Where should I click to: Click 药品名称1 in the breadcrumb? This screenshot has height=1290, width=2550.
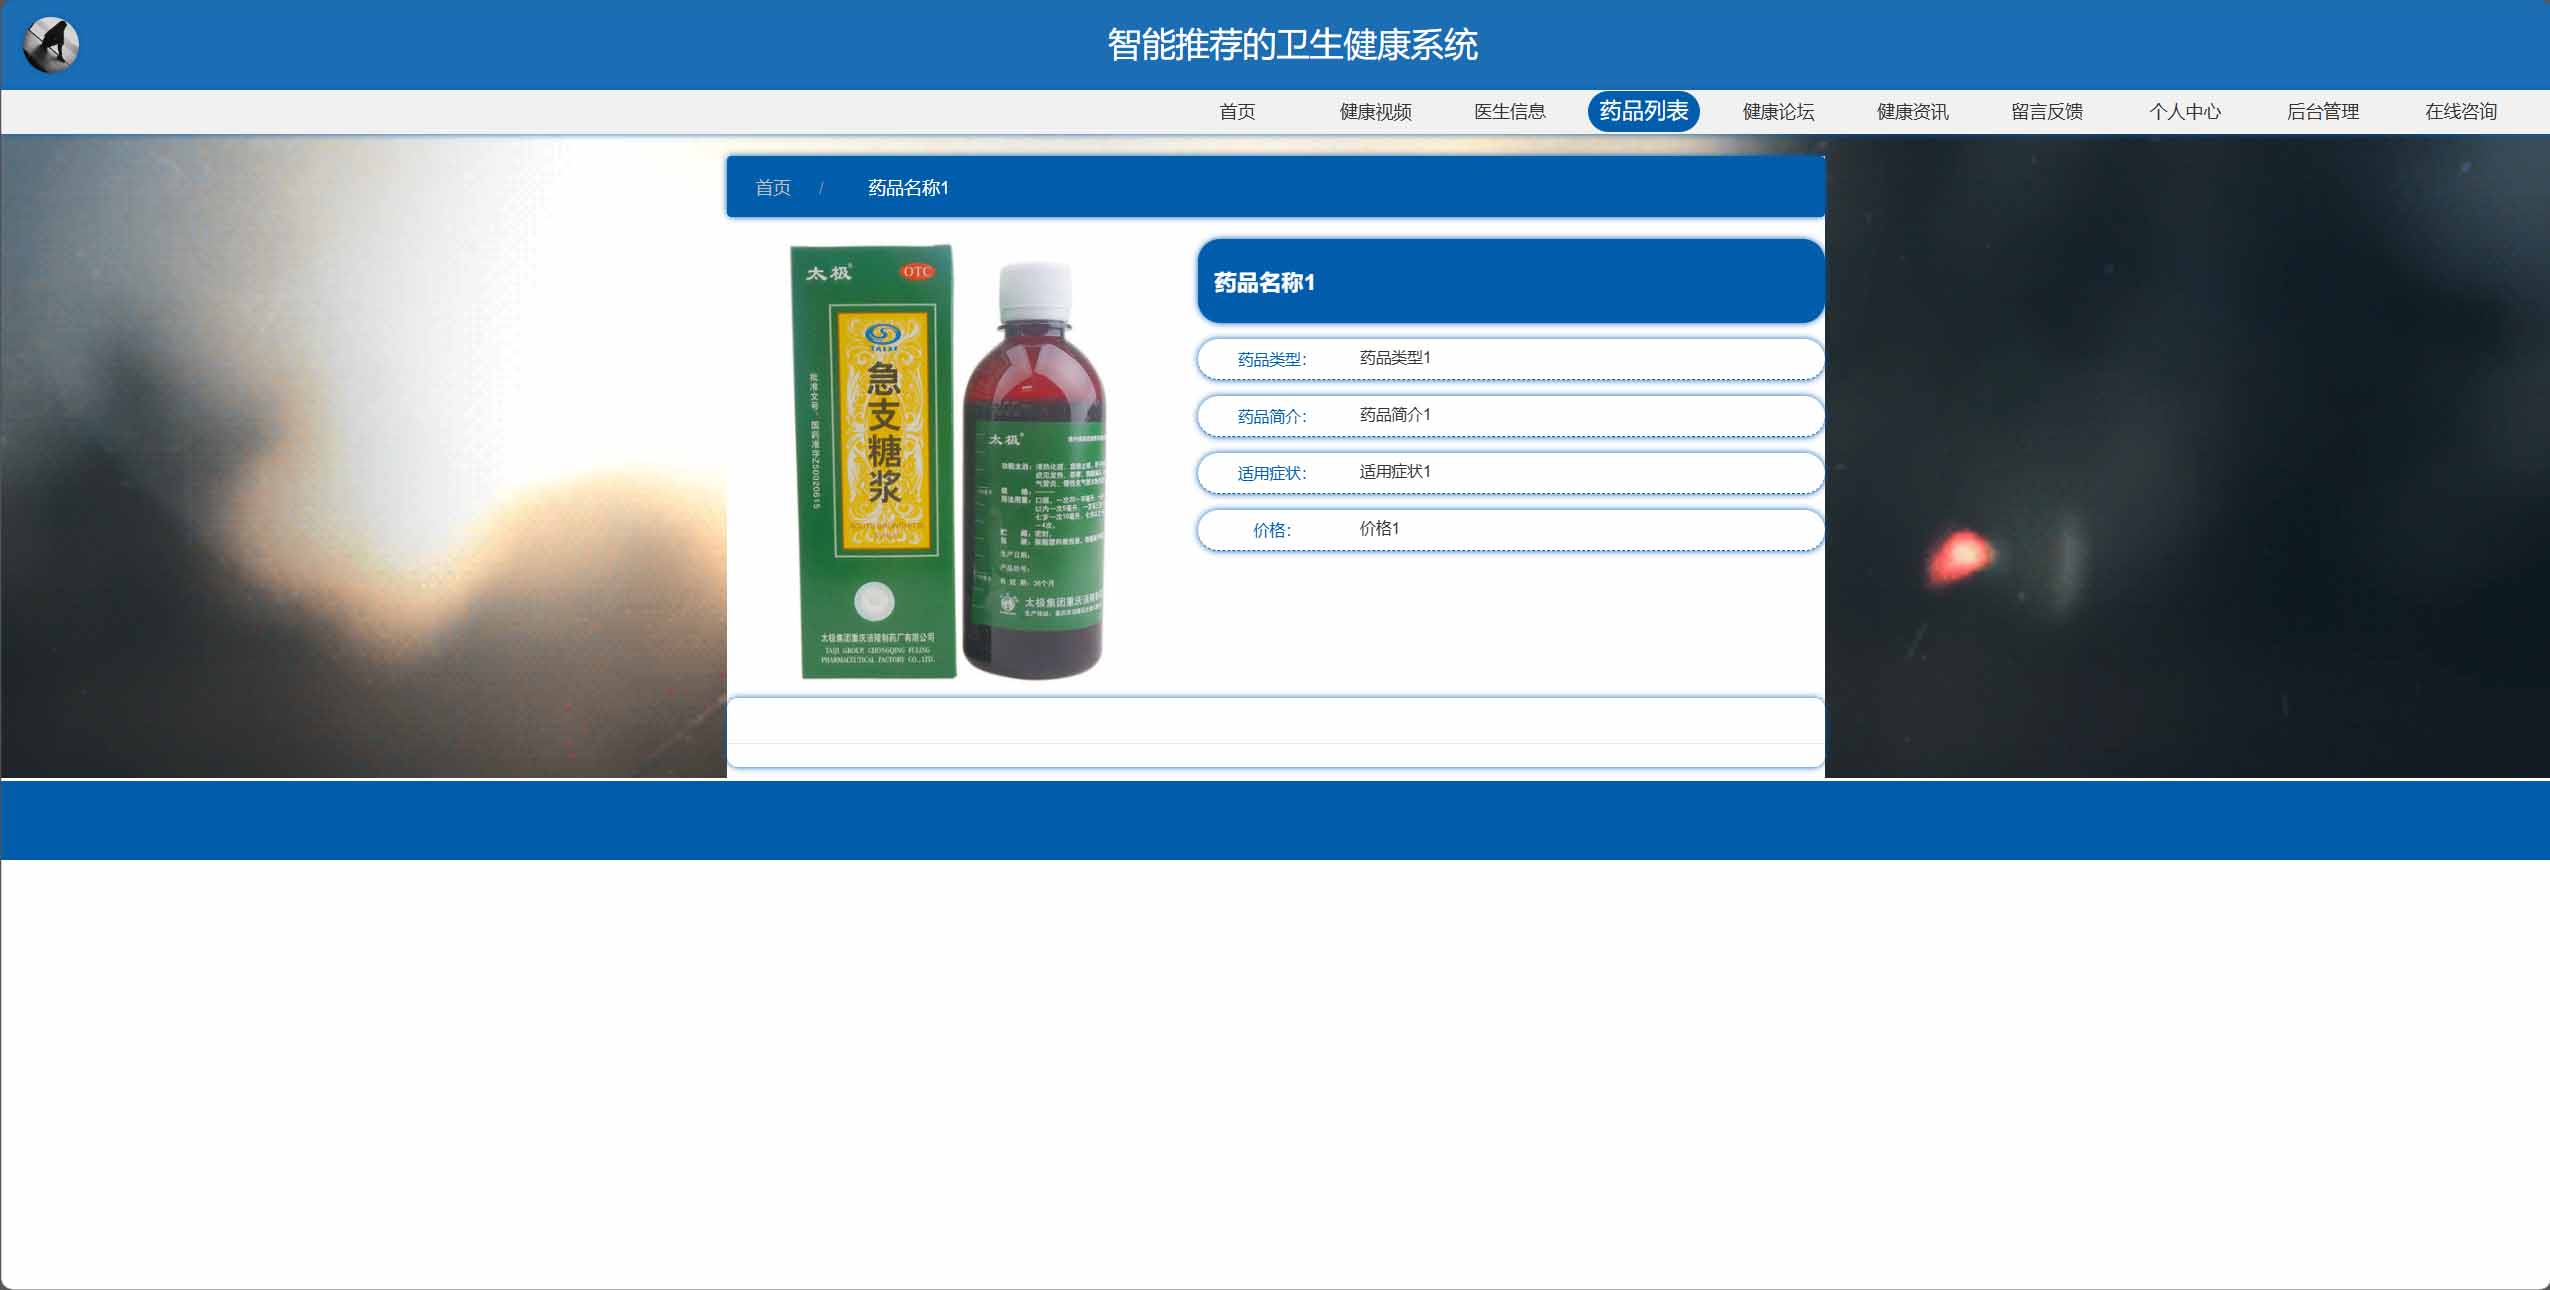click(908, 187)
